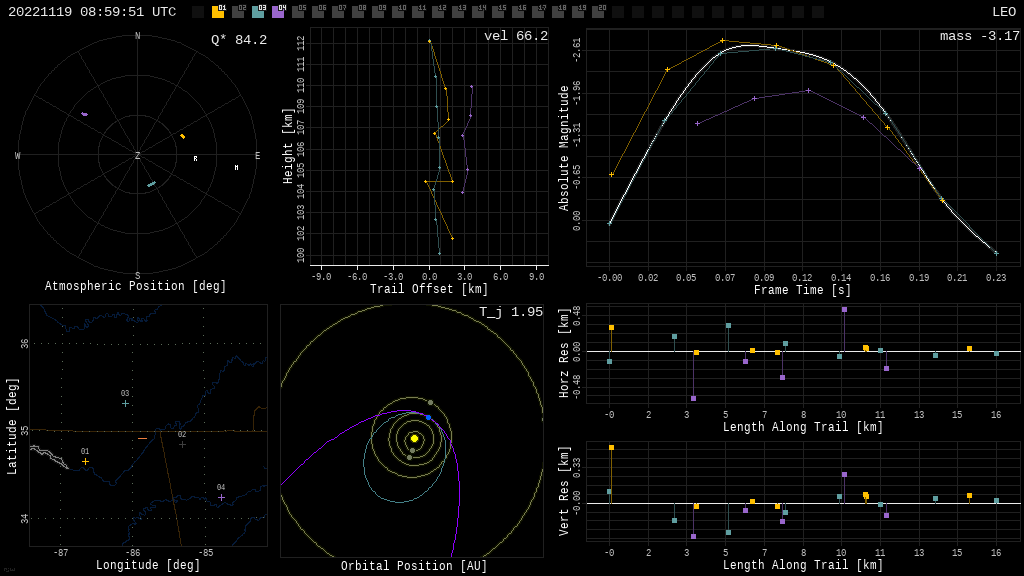Click the mass -3.17 readout
The height and width of the screenshot is (576, 1024).
tap(979, 36)
